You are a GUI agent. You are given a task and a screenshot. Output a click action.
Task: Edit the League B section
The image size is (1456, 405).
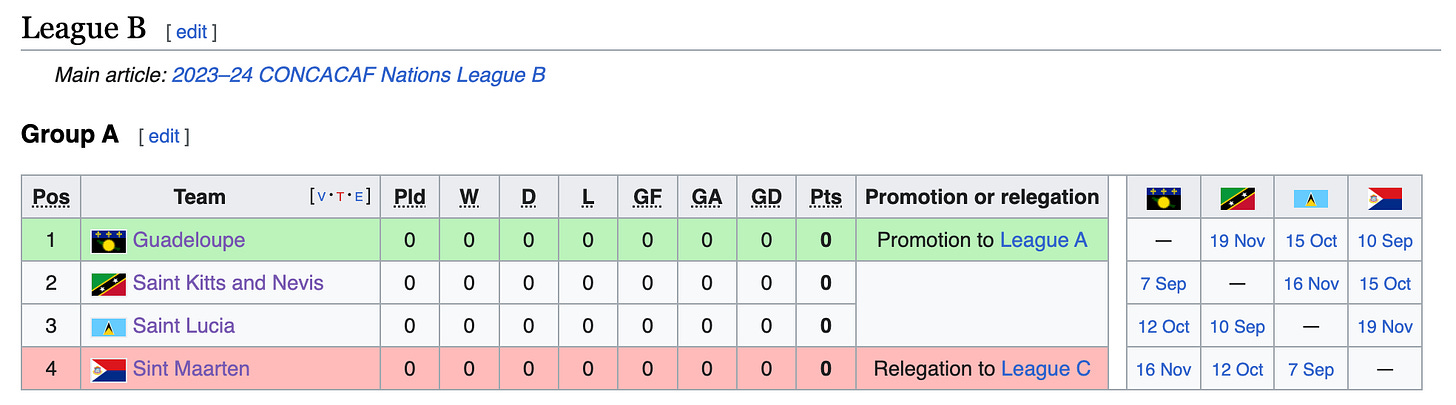[191, 31]
